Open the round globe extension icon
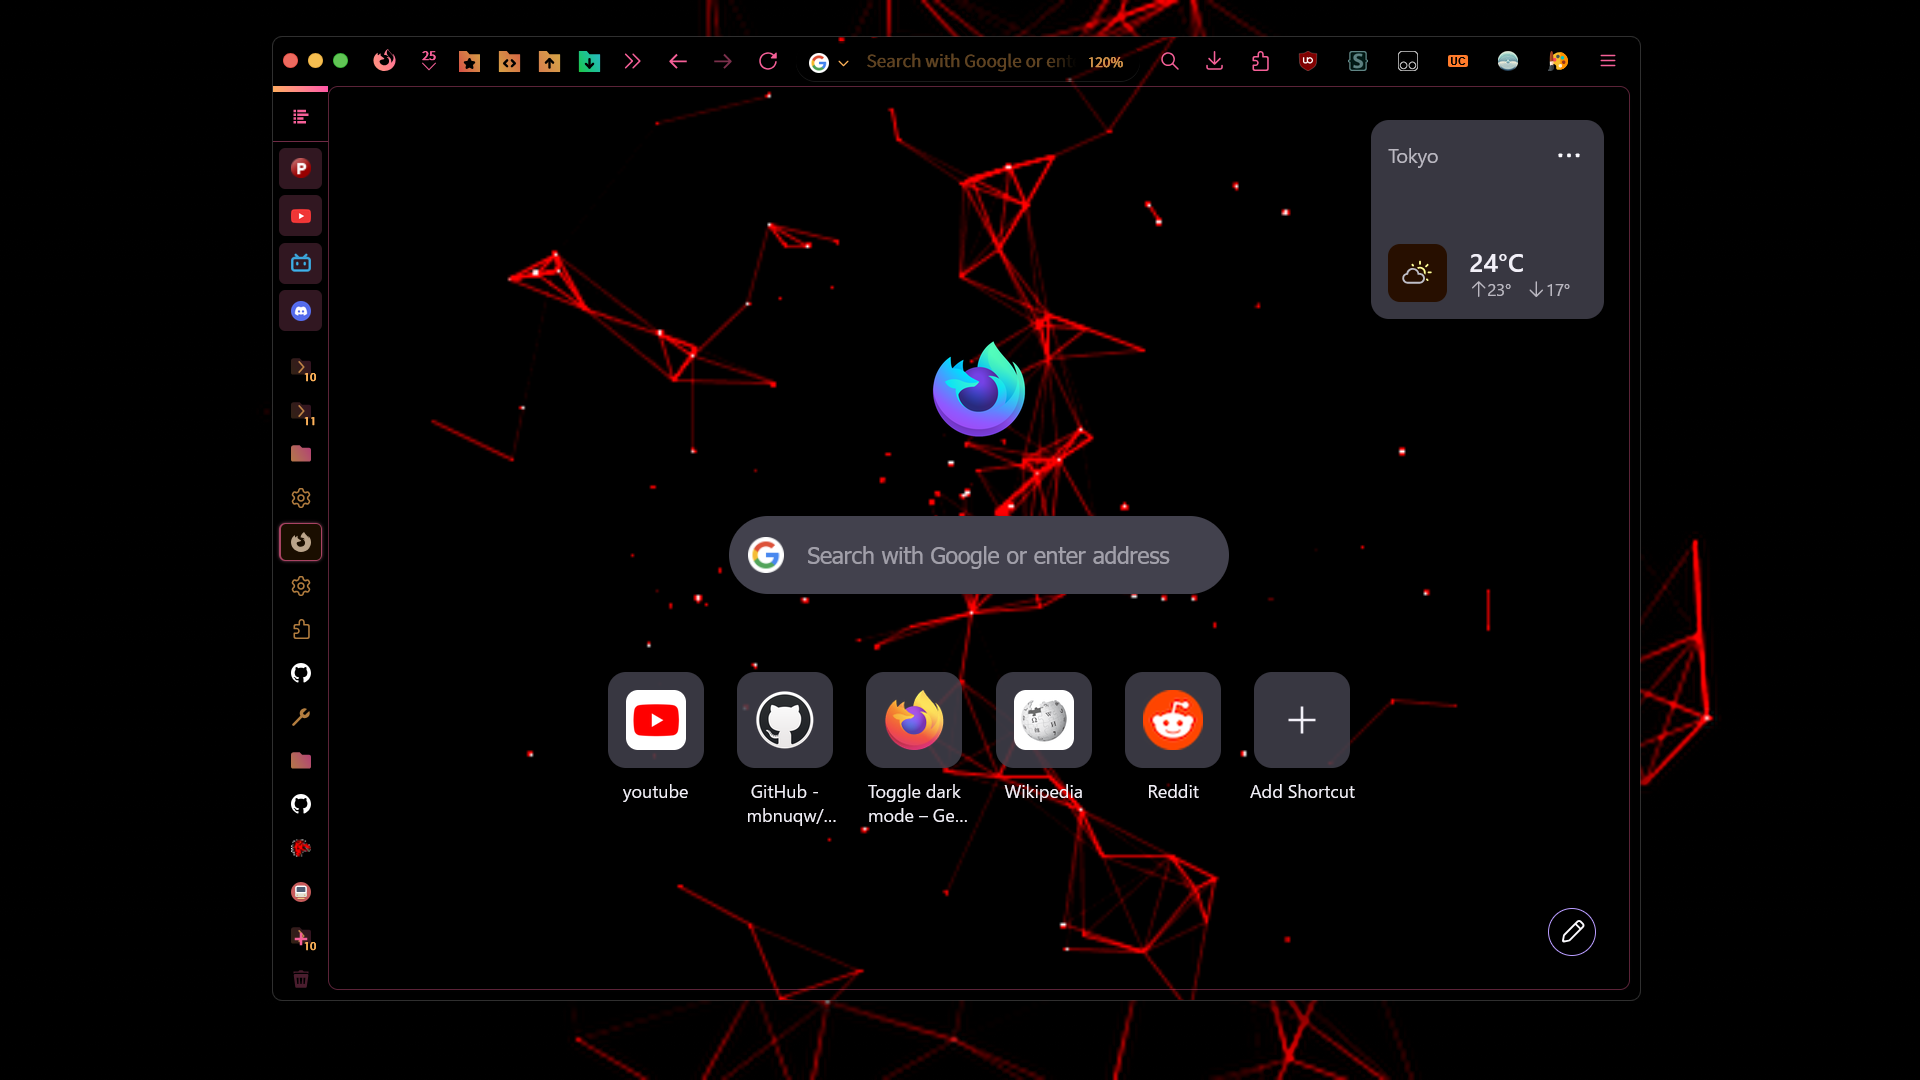The width and height of the screenshot is (1920, 1080). tap(1508, 61)
